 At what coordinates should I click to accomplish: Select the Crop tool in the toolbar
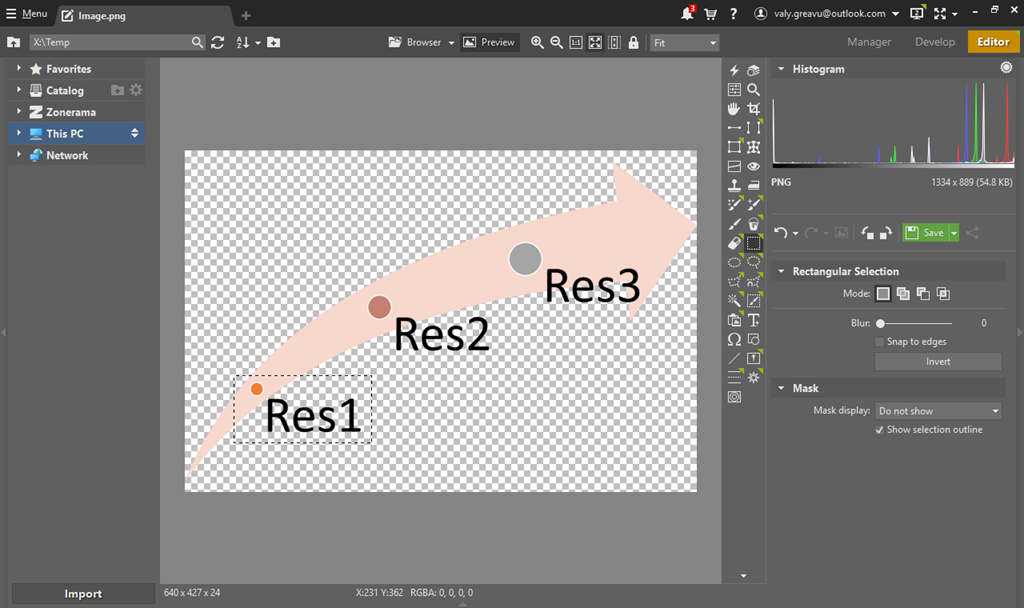754,108
